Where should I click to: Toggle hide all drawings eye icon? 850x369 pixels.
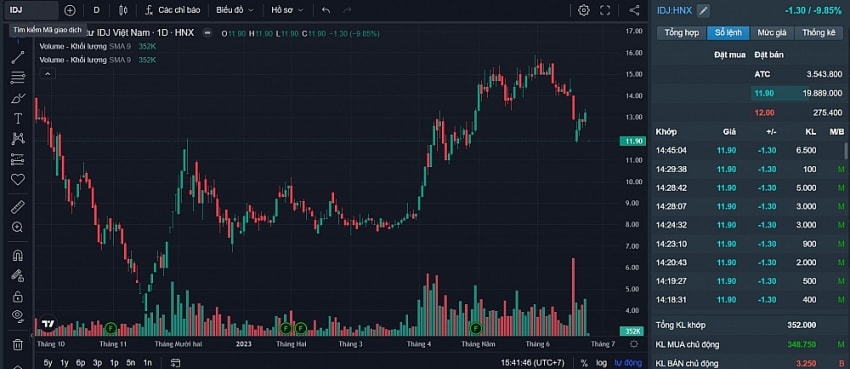tap(18, 316)
